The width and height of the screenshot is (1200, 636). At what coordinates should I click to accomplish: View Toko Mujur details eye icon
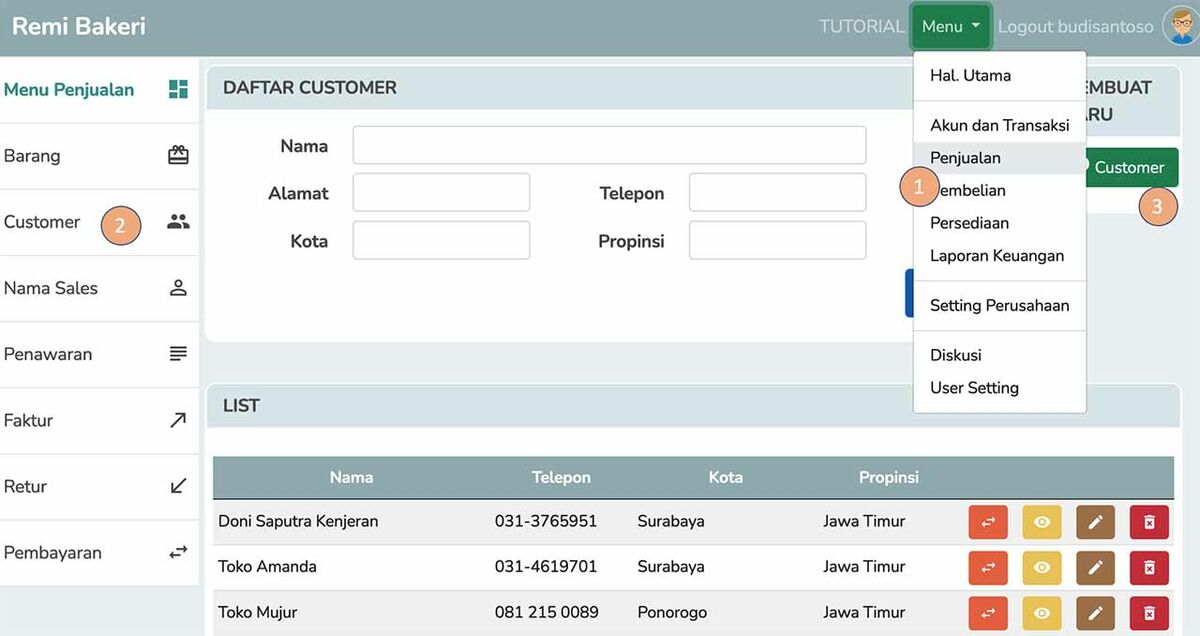point(1042,612)
